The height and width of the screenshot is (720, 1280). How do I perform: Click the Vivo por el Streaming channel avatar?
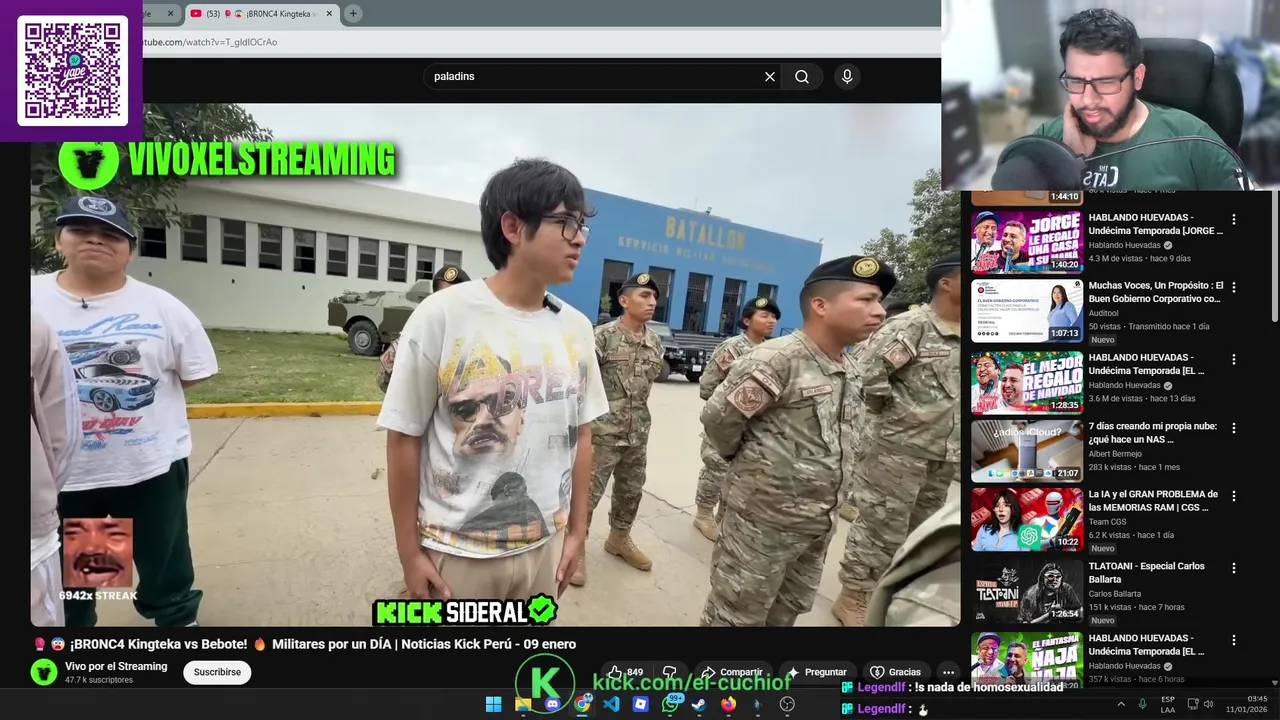click(x=44, y=672)
